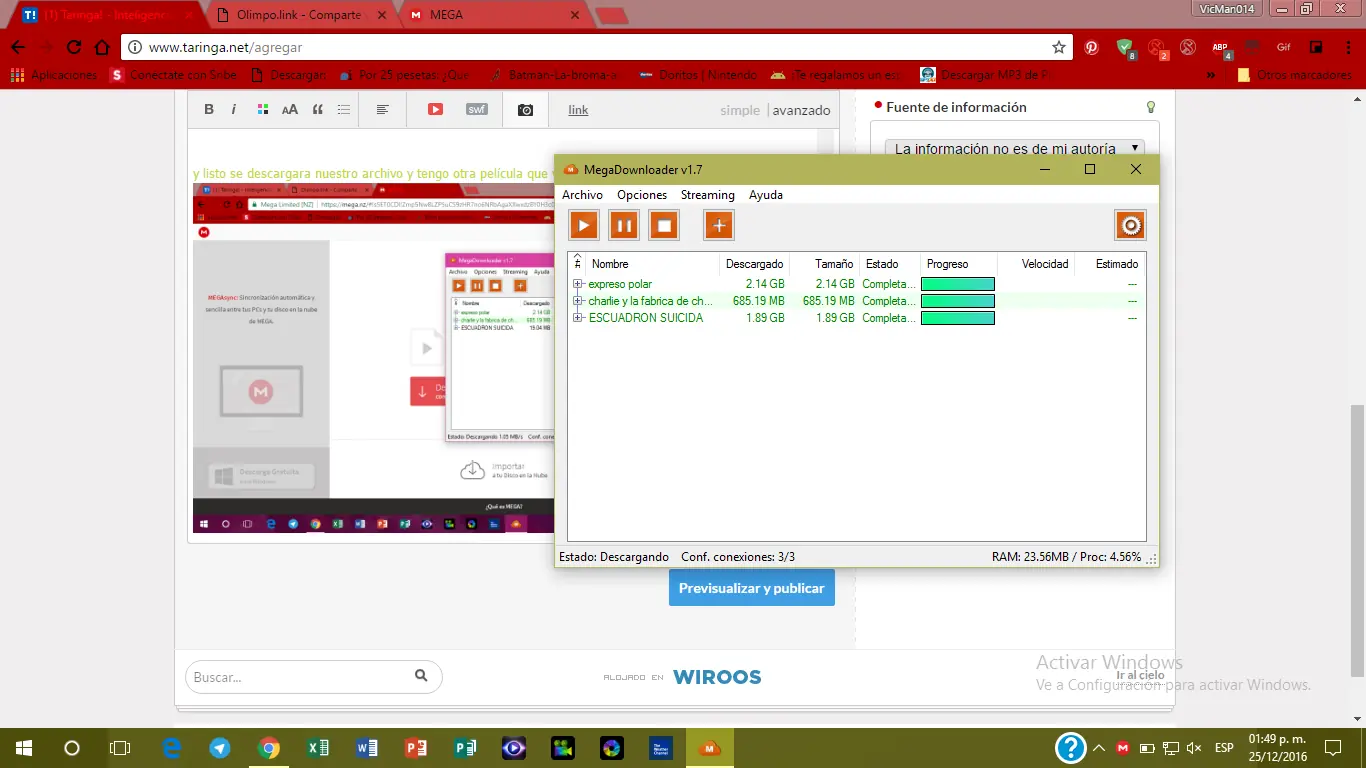Insert a quote block in the editor
1366x768 pixels.
pos(318,110)
